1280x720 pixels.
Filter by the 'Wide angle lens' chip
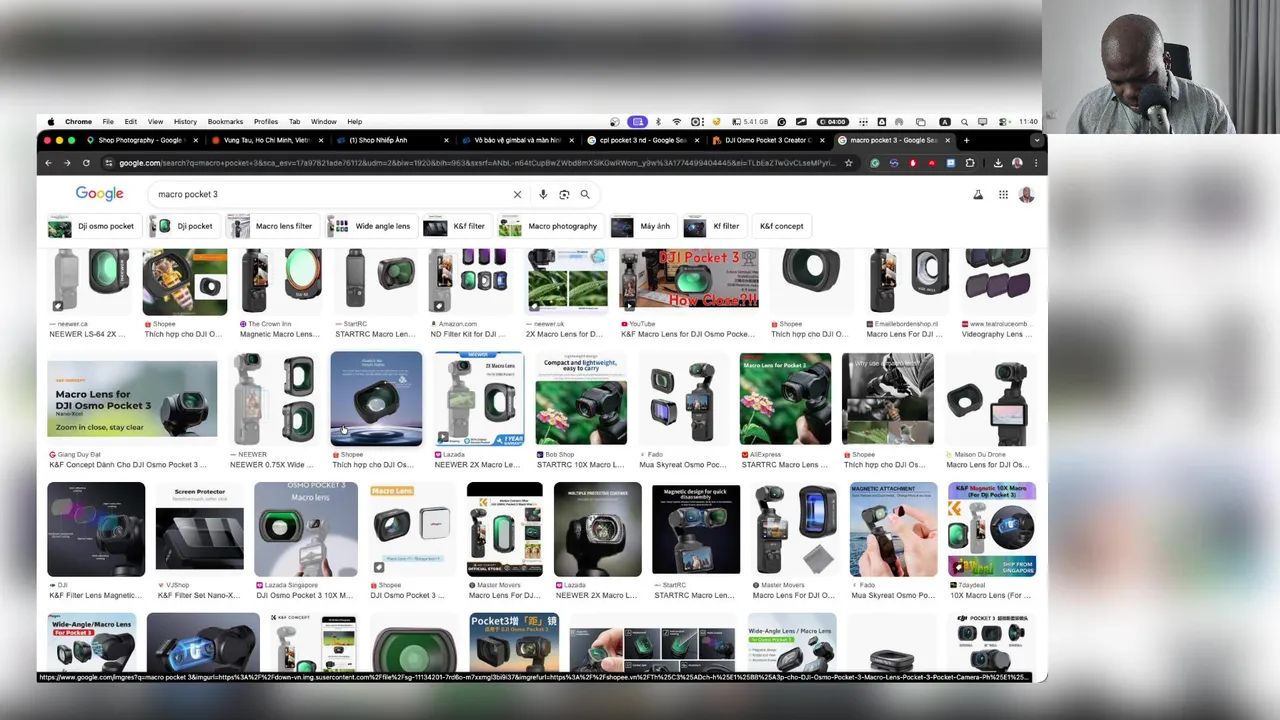tap(370, 226)
